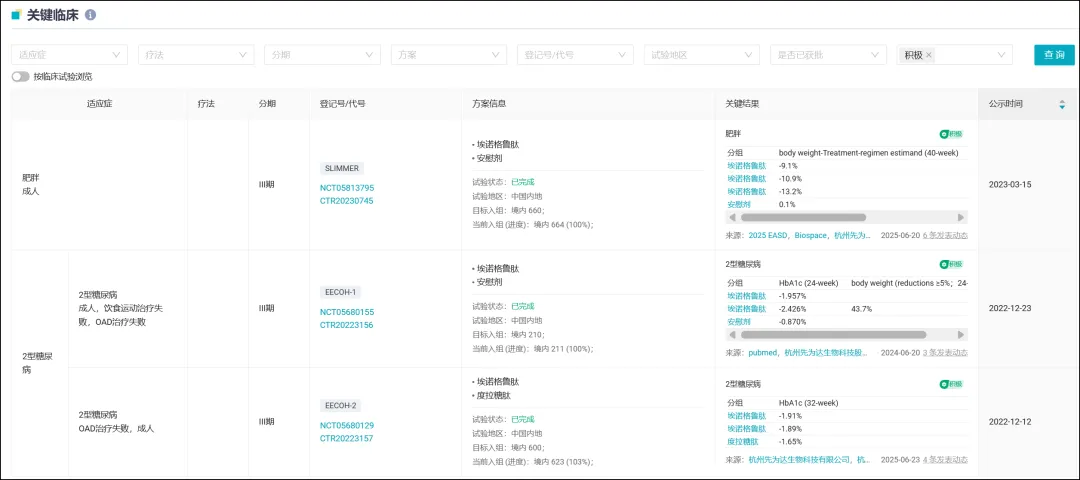Click the 积极 badge on the 肥胖 result
The image size is (1080, 480).
click(951, 134)
